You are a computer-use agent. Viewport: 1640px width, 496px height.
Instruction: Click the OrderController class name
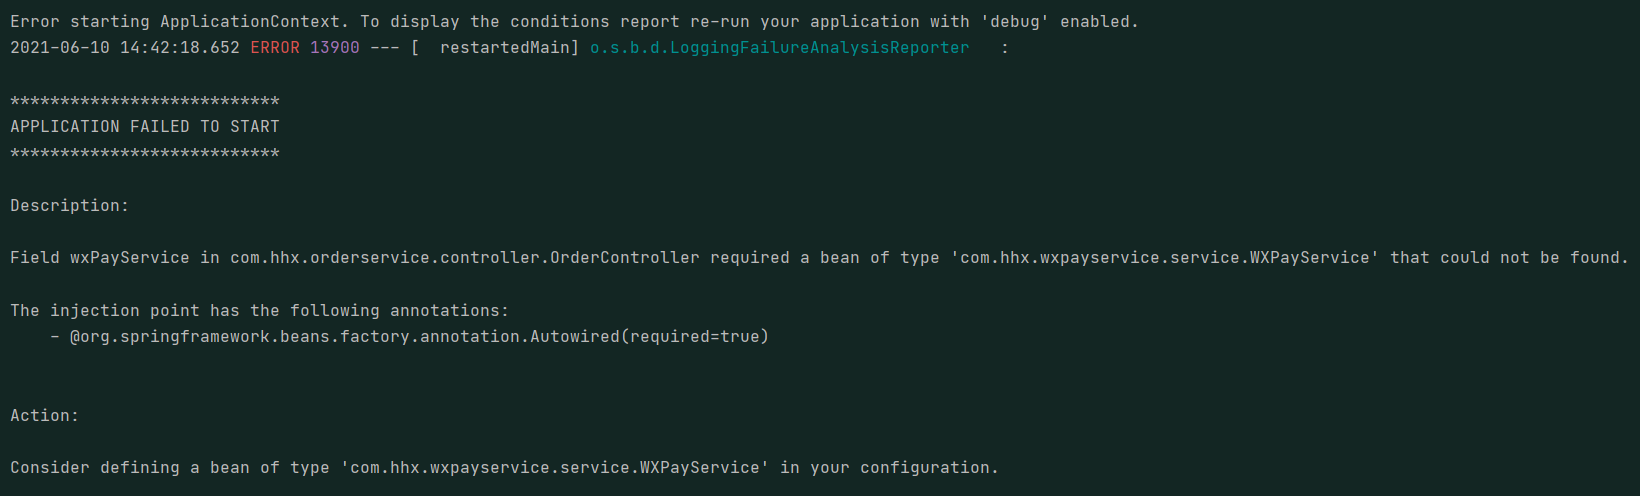pos(624,258)
